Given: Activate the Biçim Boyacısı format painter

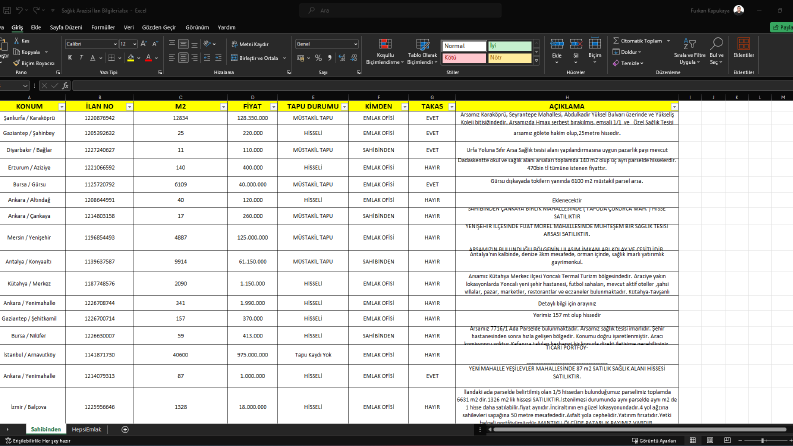Looking at the screenshot, I should tap(34, 63).
